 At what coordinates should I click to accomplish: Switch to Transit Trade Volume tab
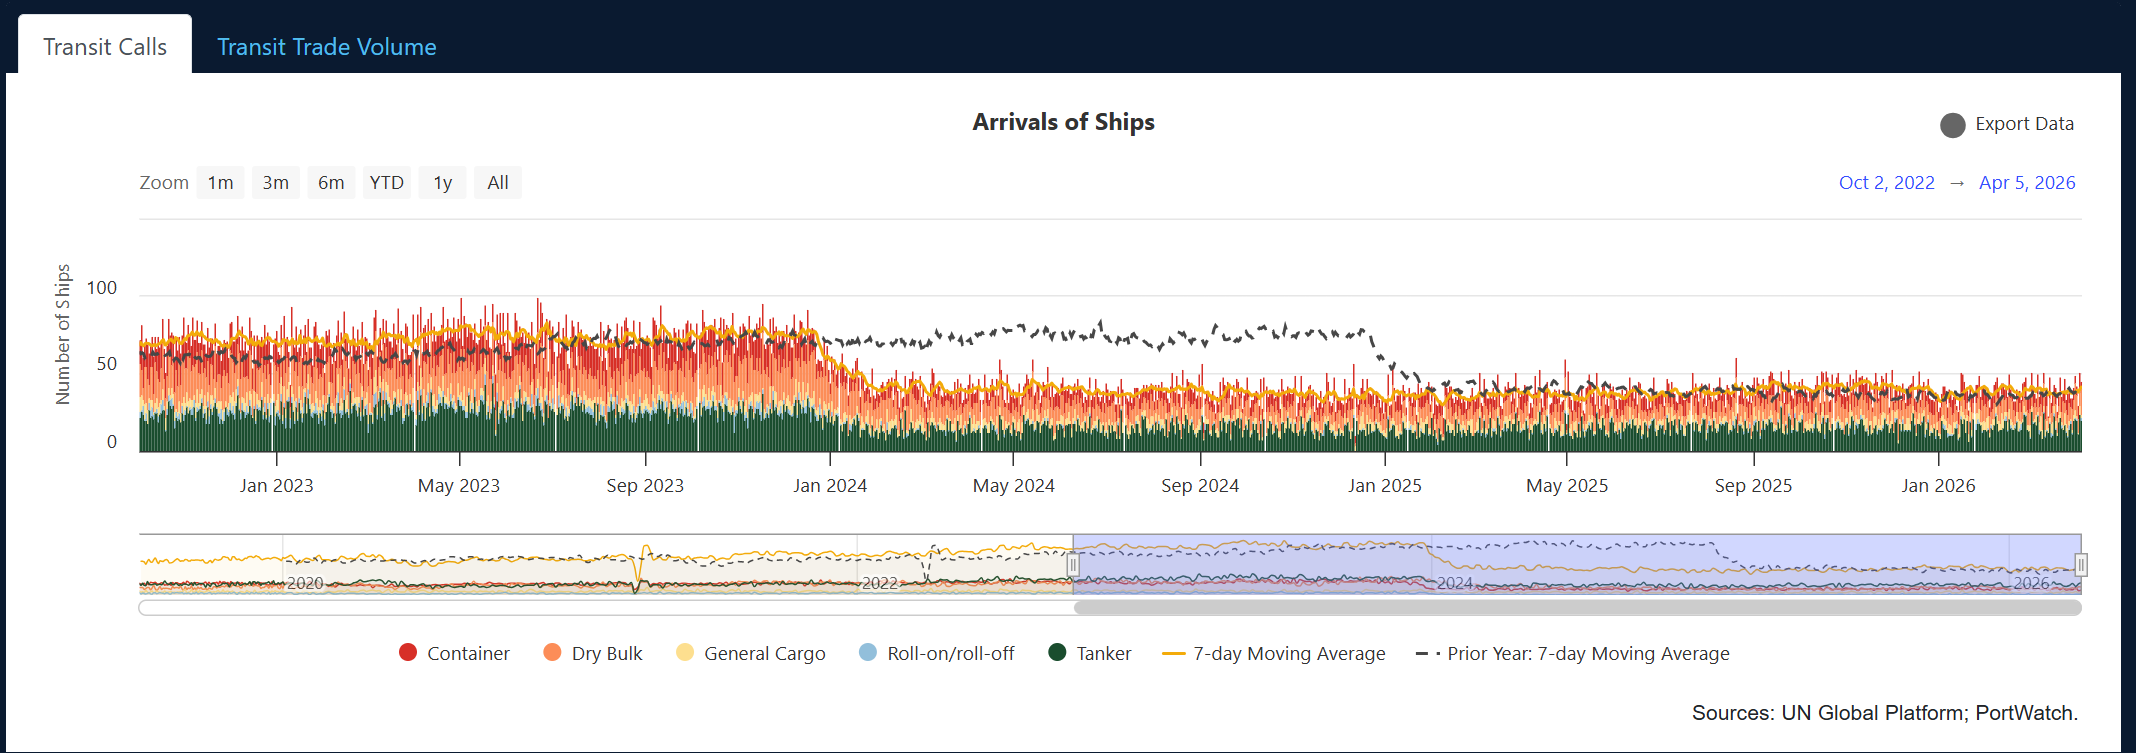326,47
